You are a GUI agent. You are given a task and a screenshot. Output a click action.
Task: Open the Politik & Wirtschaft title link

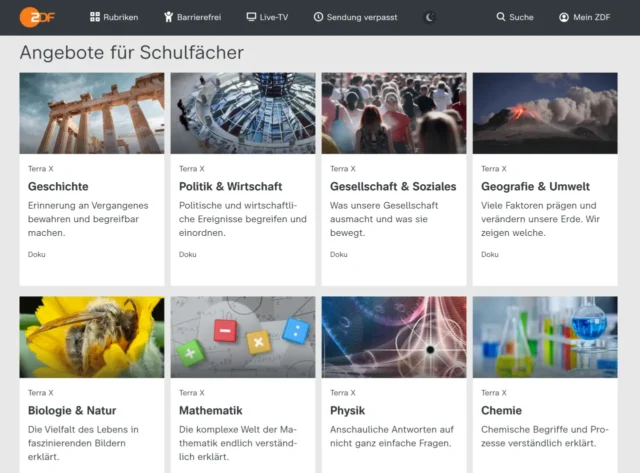[230, 186]
